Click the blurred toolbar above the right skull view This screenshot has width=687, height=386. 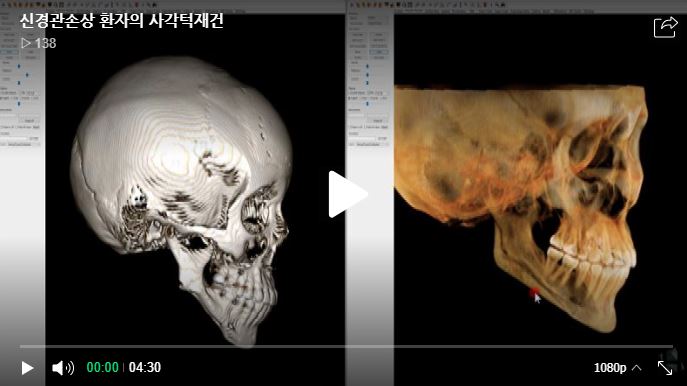click(x=517, y=5)
